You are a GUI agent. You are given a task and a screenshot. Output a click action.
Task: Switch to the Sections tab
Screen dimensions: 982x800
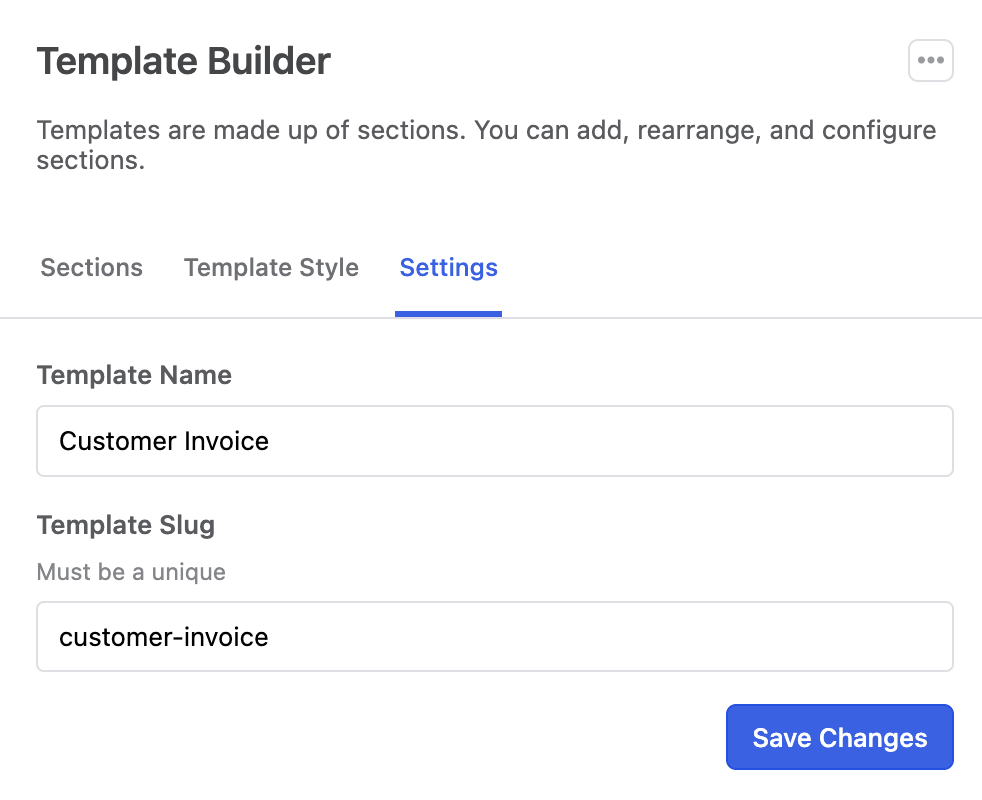click(x=91, y=268)
